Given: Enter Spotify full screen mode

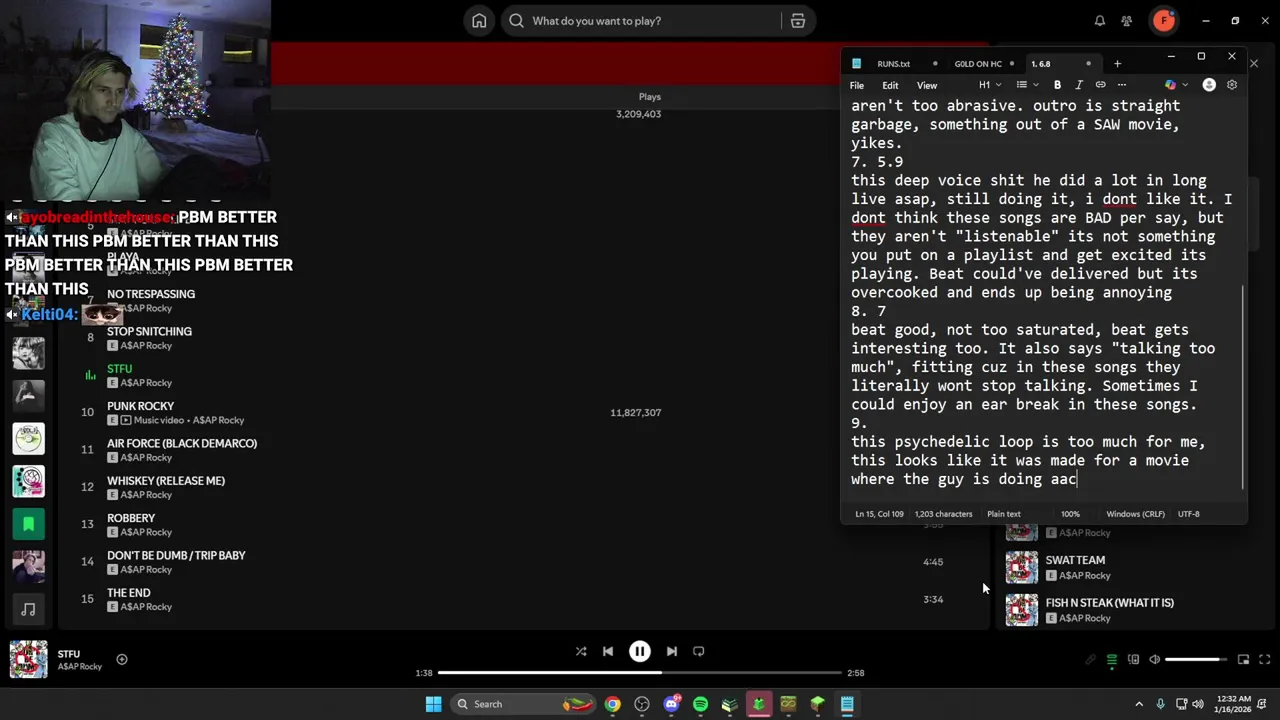Looking at the screenshot, I should coord(1265,660).
